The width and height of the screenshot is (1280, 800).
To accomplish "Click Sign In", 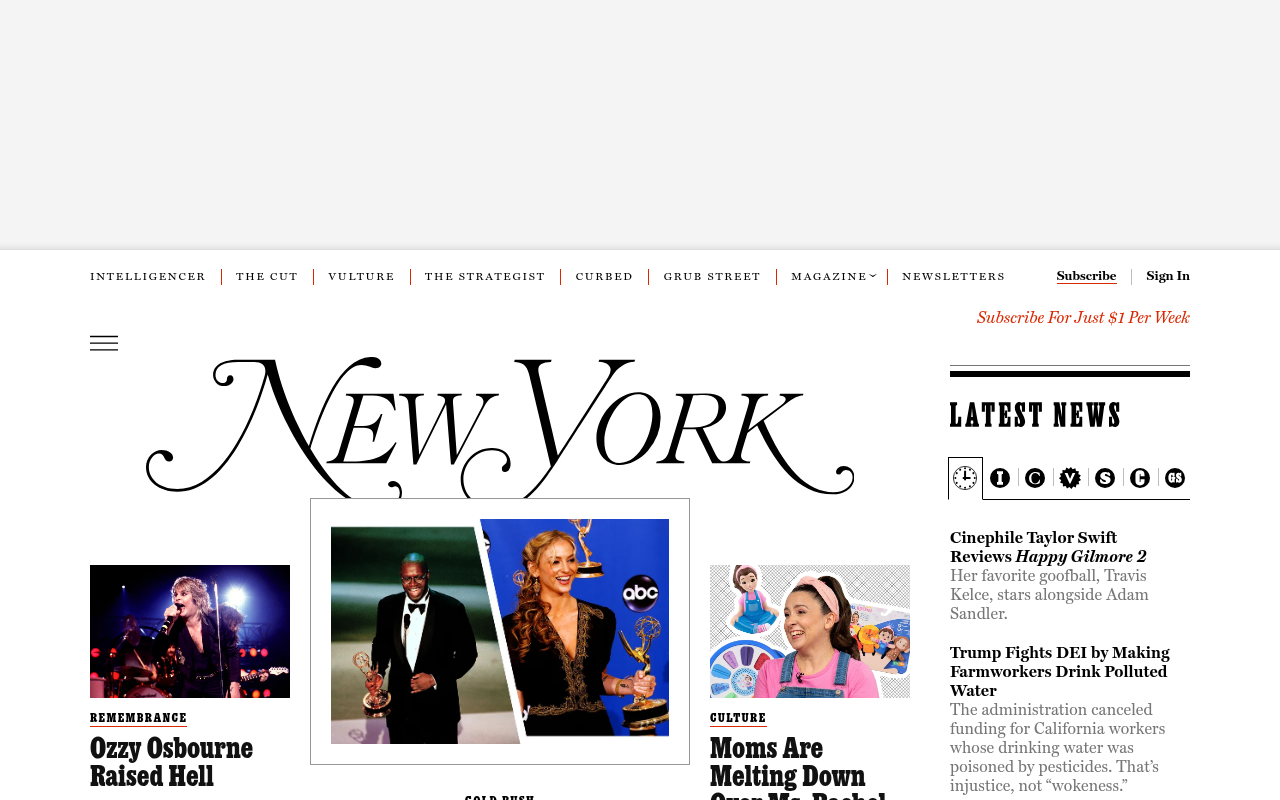I will pyautogui.click(x=1168, y=276).
